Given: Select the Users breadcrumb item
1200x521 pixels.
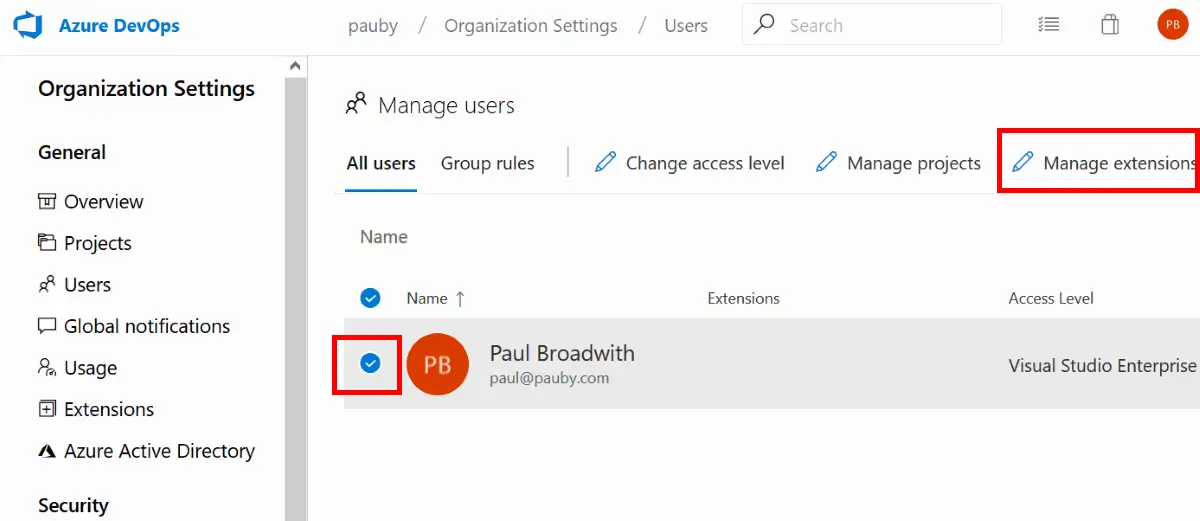Looking at the screenshot, I should (686, 26).
